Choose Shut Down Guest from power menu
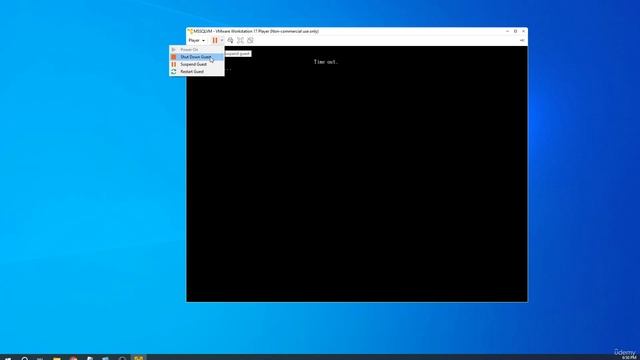640x360 pixels. (x=197, y=57)
